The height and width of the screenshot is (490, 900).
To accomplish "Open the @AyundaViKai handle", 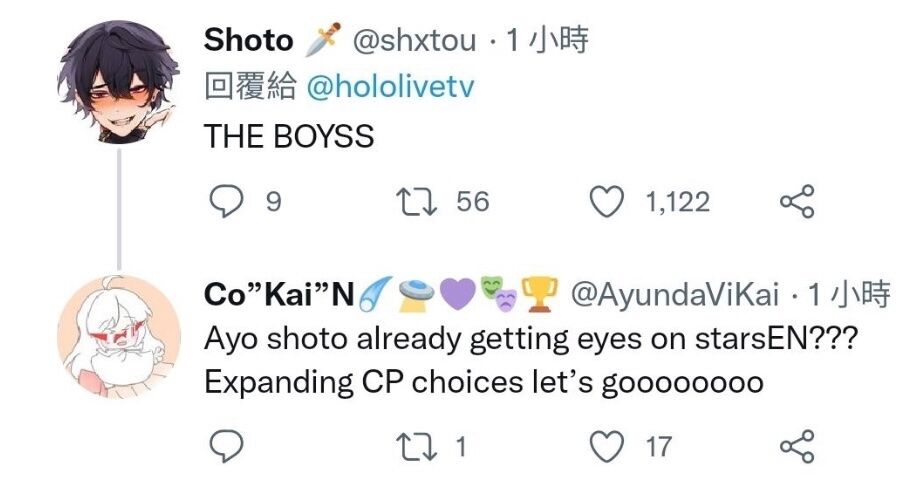I will tap(674, 294).
